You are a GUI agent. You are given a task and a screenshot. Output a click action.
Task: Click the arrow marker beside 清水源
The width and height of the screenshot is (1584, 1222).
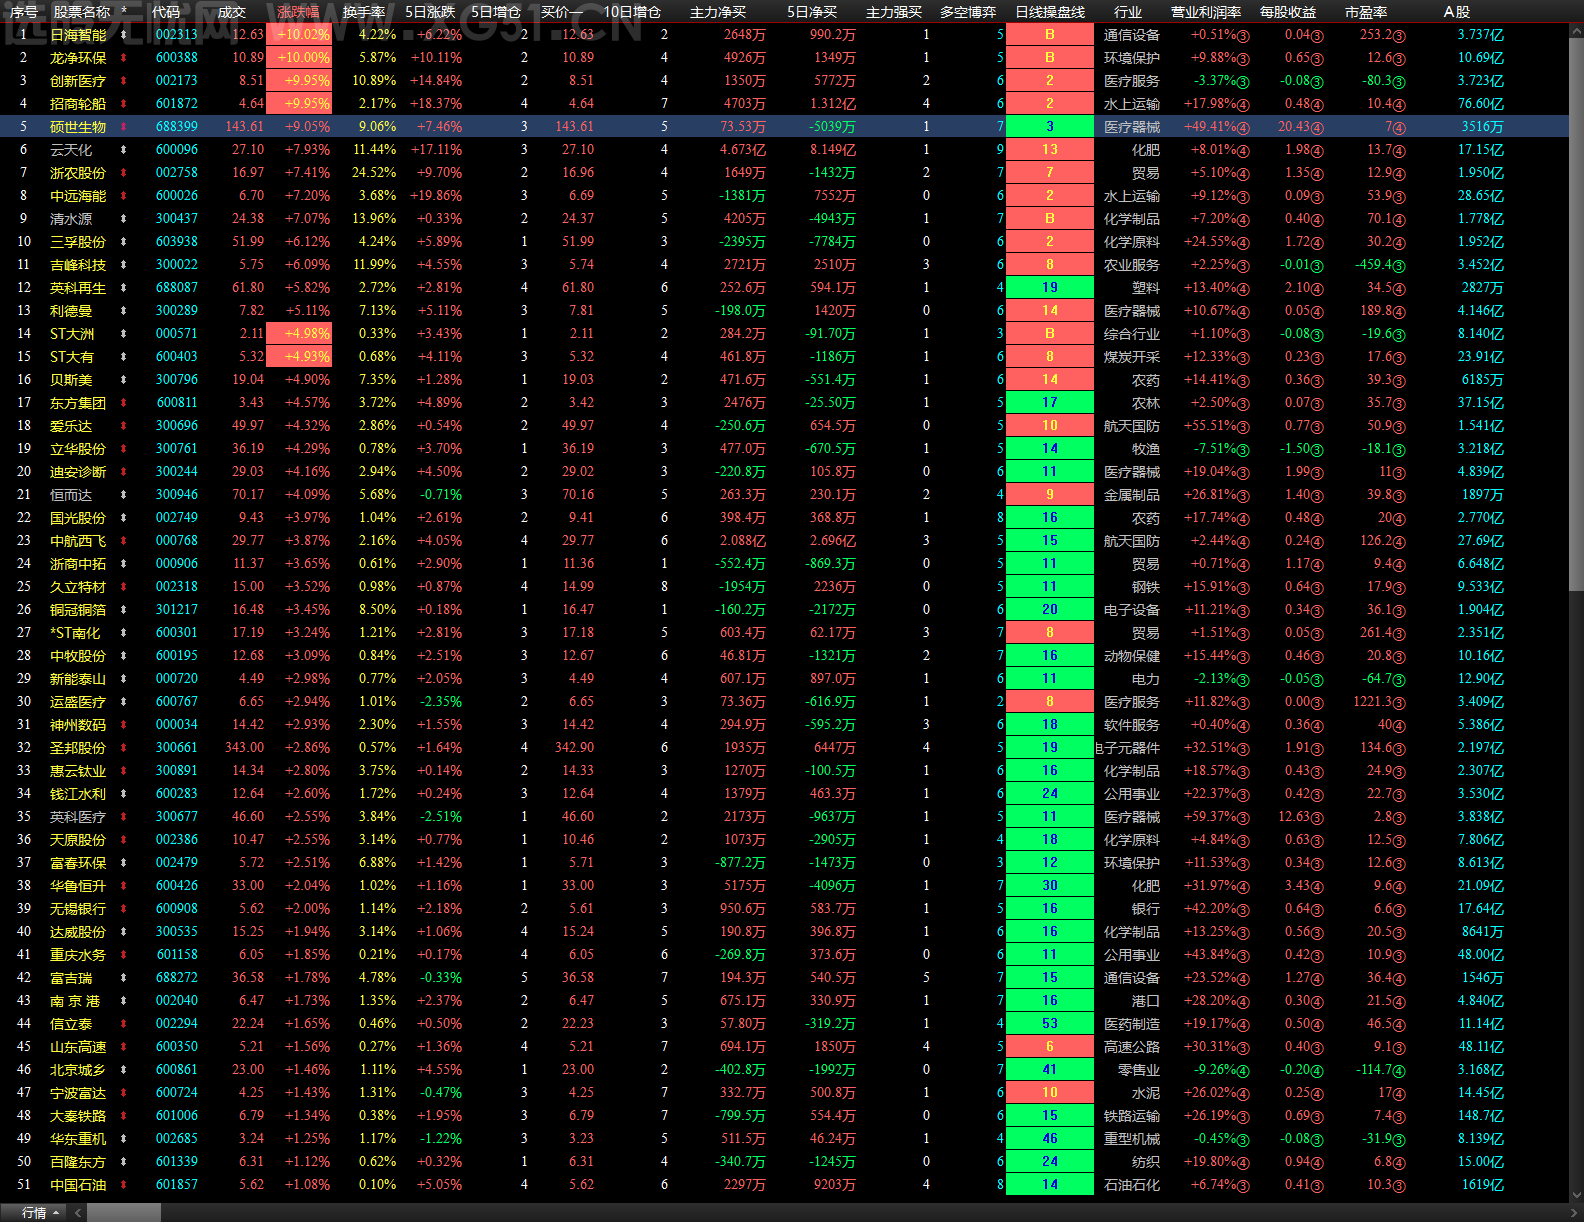click(124, 219)
